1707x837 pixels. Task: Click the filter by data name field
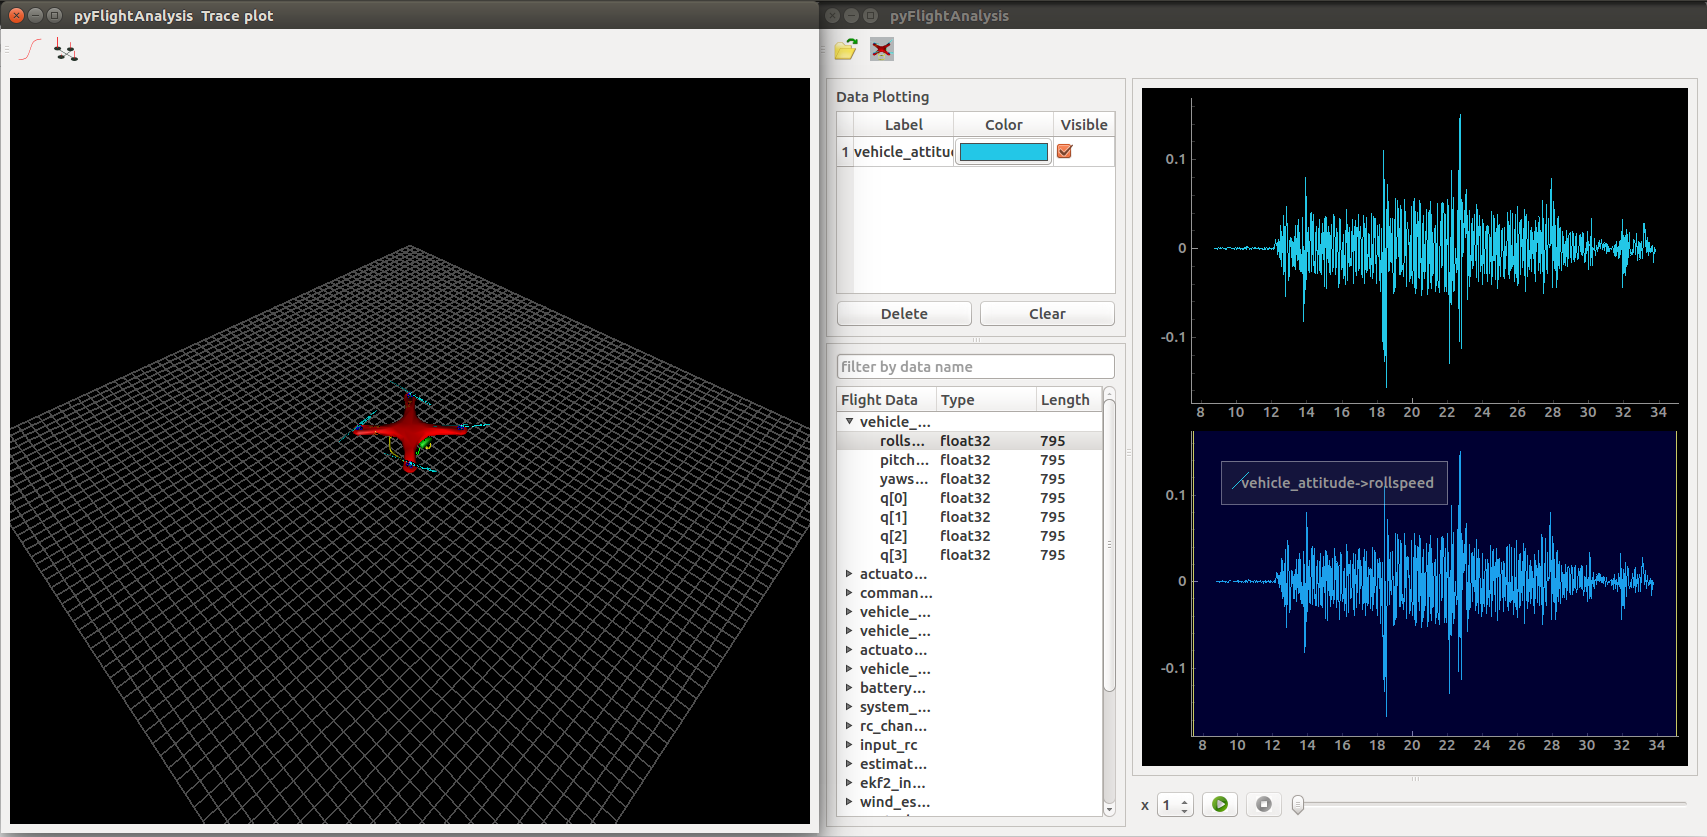(975, 367)
